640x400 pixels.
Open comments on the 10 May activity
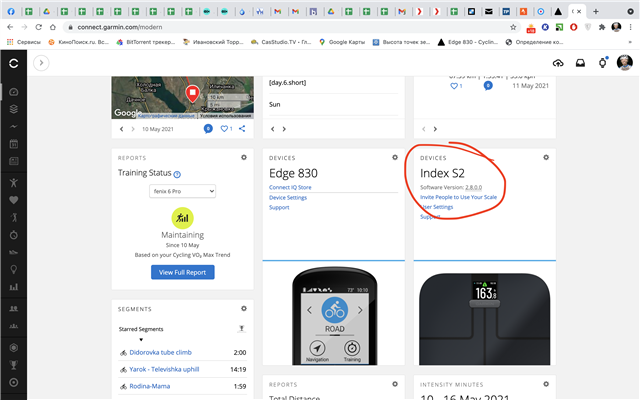pos(208,129)
